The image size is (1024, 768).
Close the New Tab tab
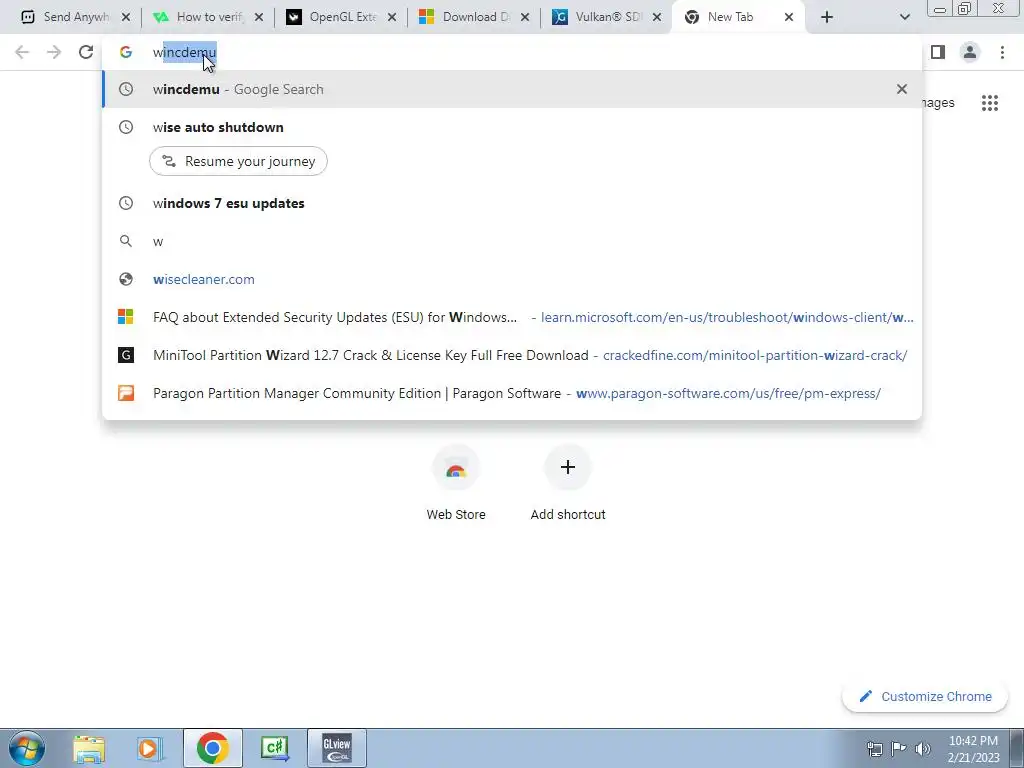click(789, 17)
